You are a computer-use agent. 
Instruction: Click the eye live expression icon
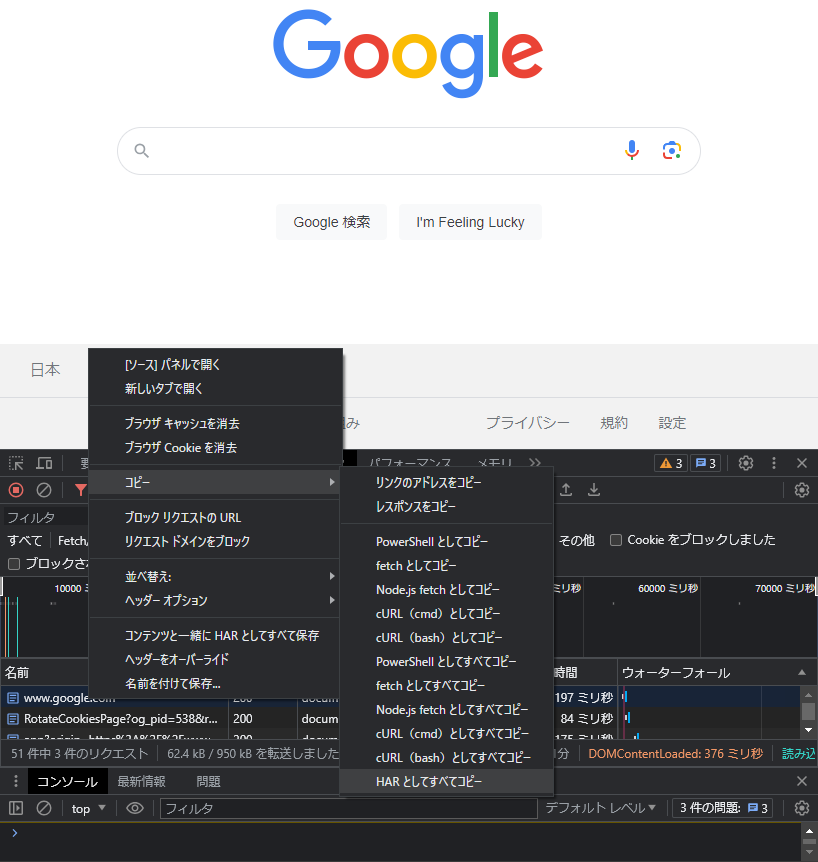(x=135, y=808)
